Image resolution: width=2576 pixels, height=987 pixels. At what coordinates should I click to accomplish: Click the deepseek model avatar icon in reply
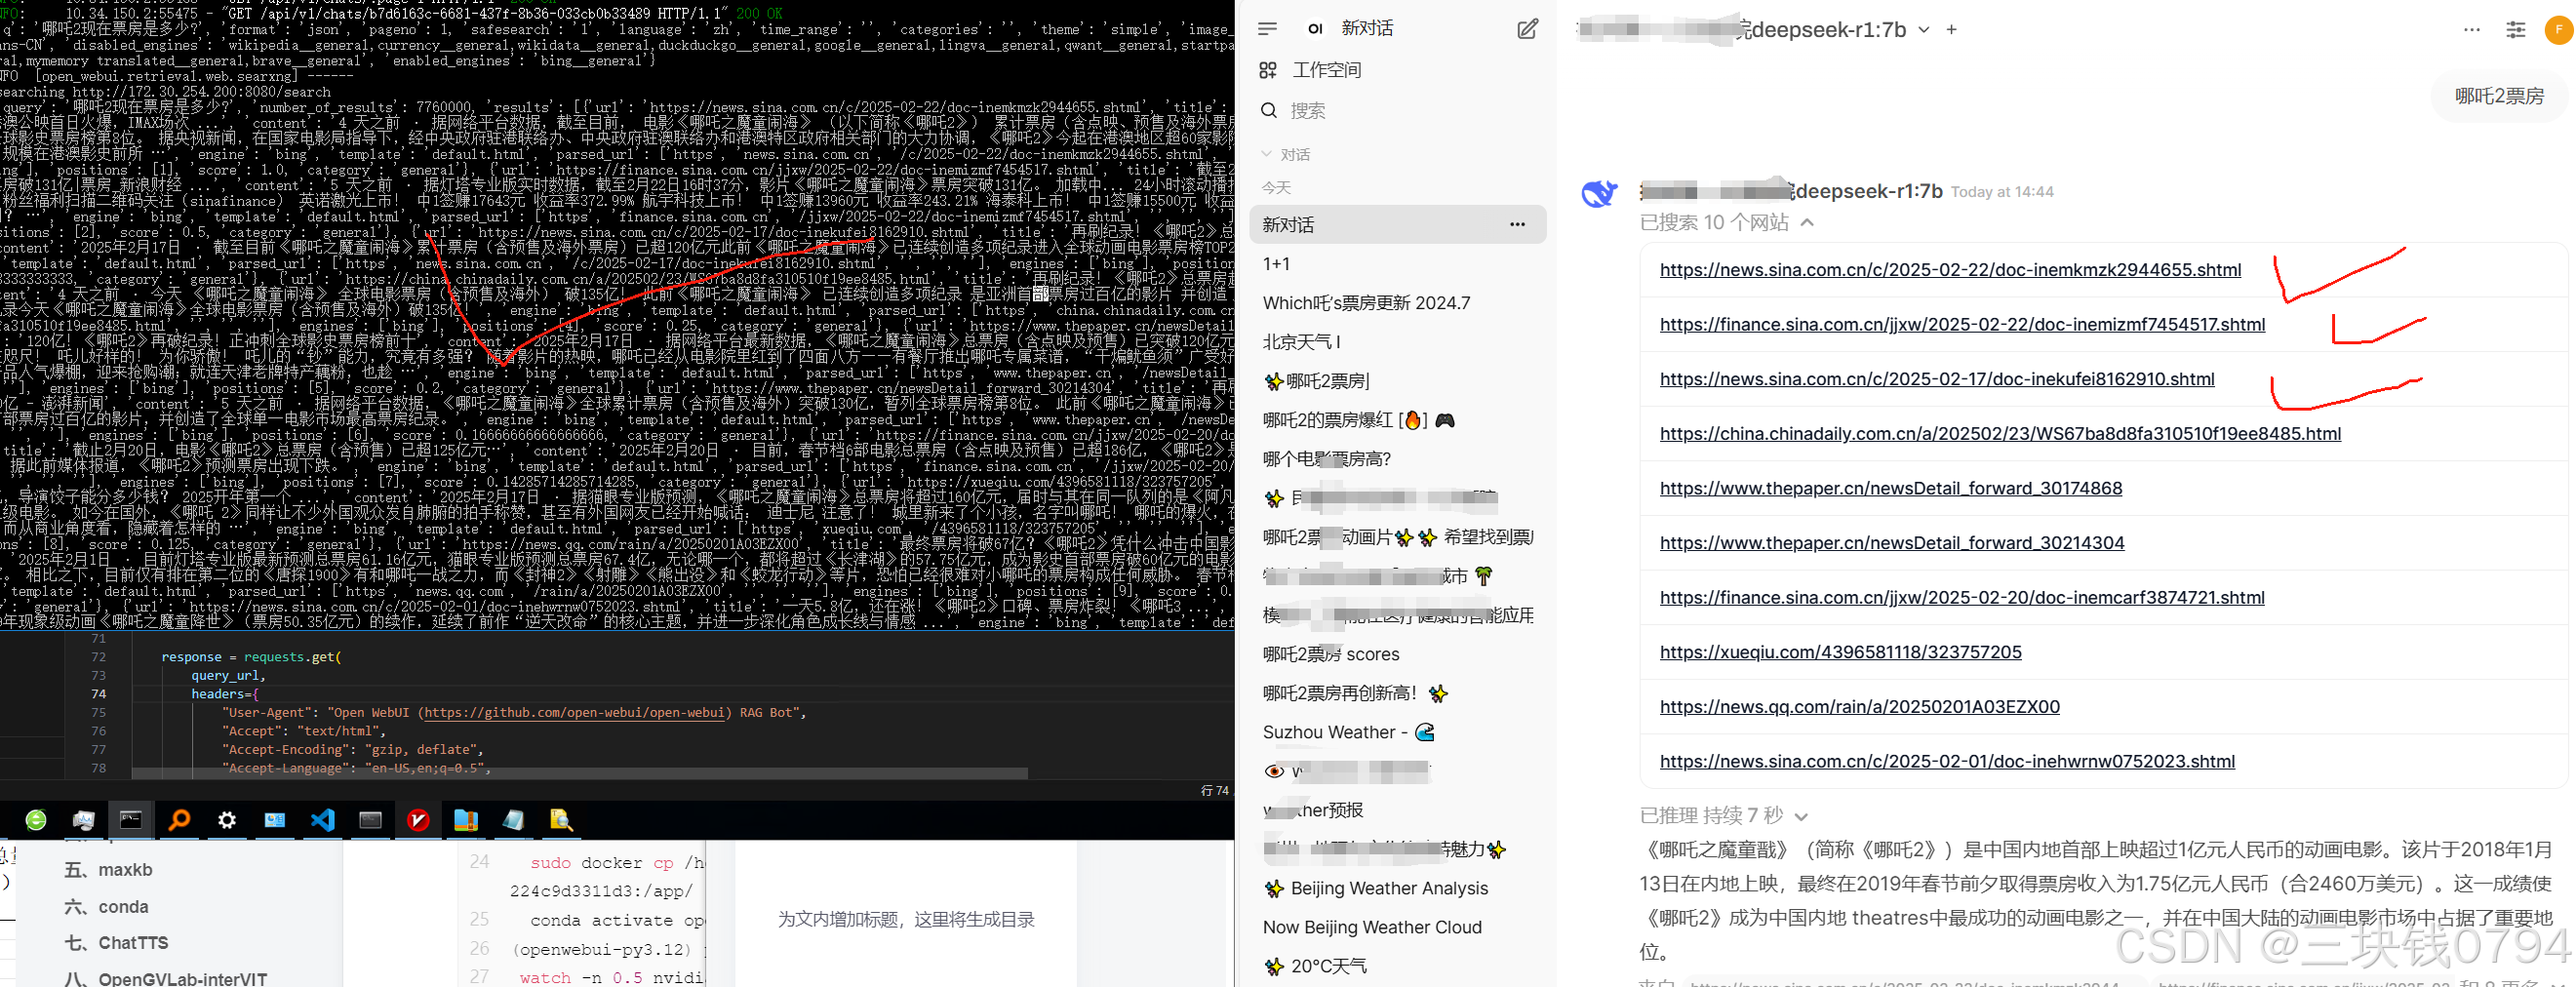[x=1599, y=192]
